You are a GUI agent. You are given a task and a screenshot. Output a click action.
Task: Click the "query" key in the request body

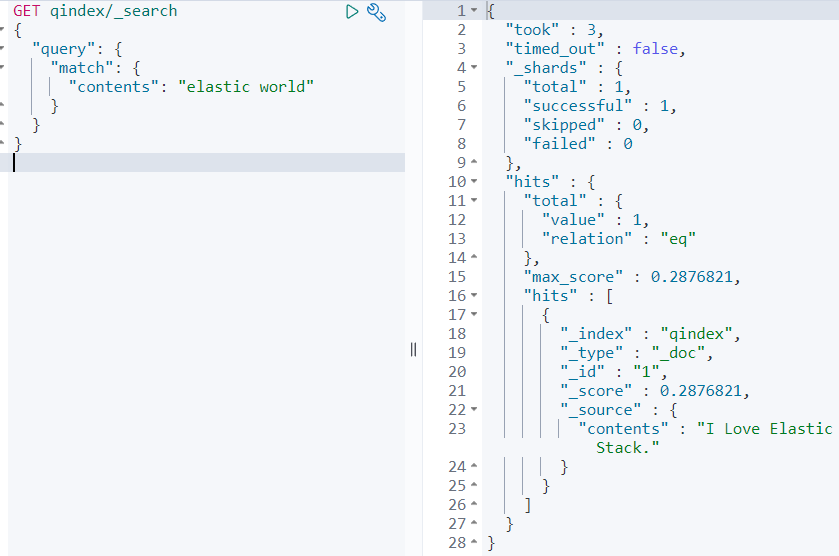[64, 49]
